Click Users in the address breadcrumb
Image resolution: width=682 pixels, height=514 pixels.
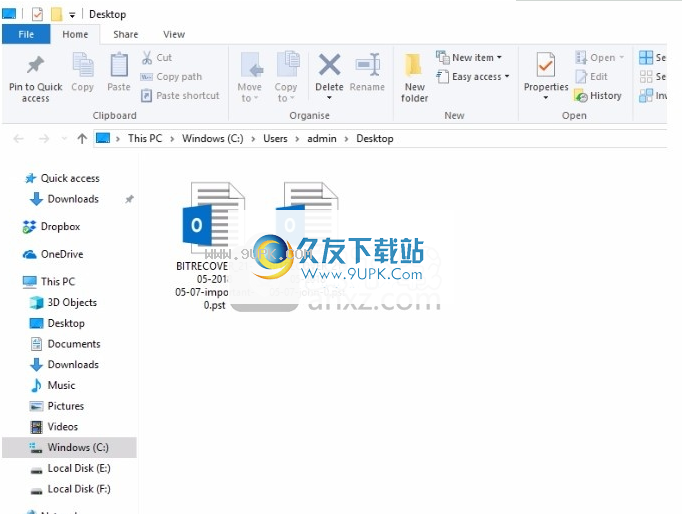(275, 139)
